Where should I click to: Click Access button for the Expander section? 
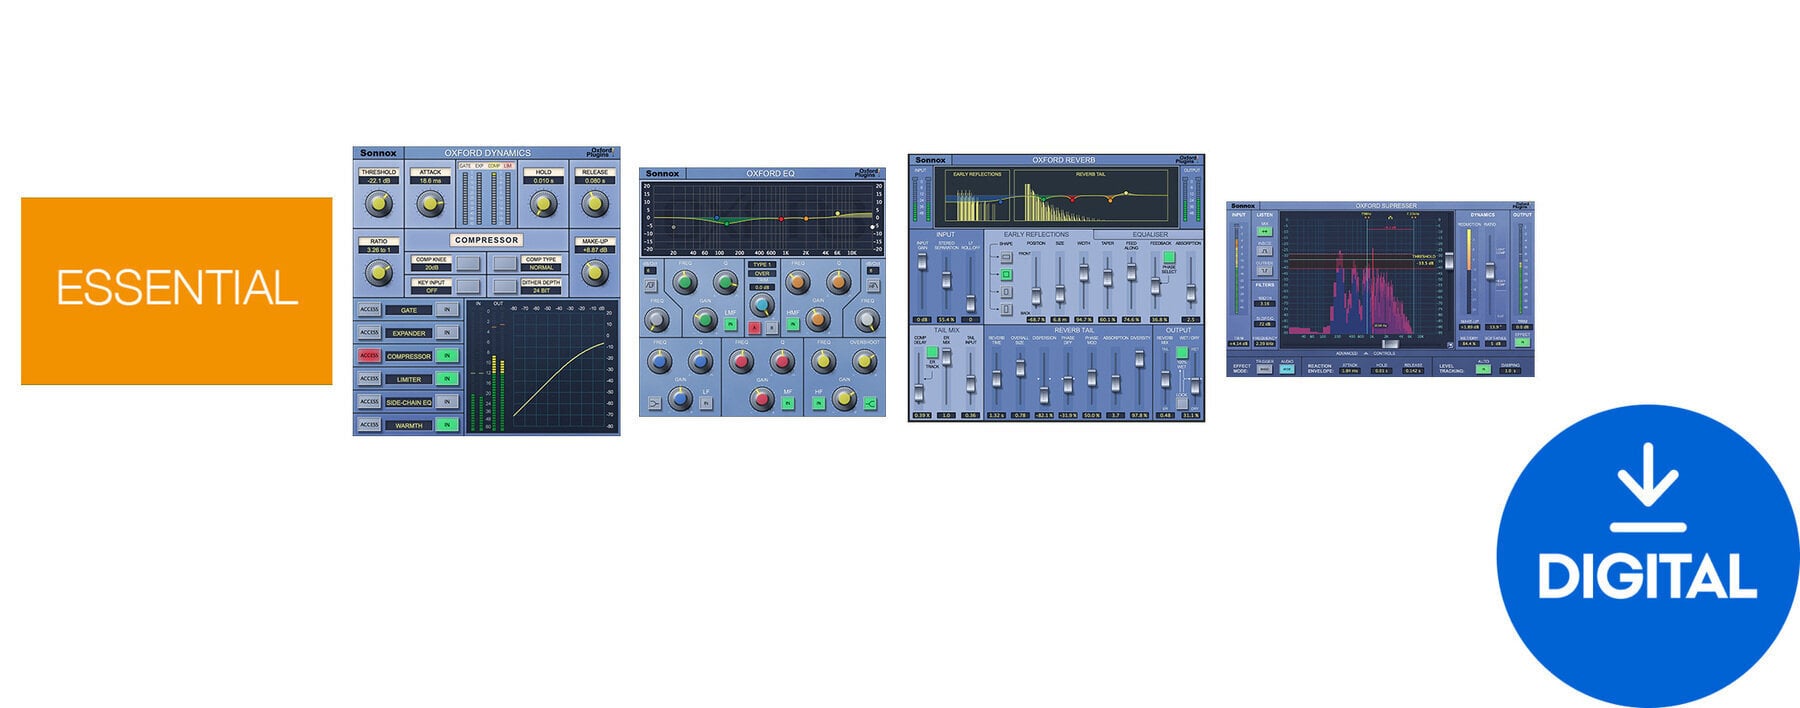tap(369, 332)
